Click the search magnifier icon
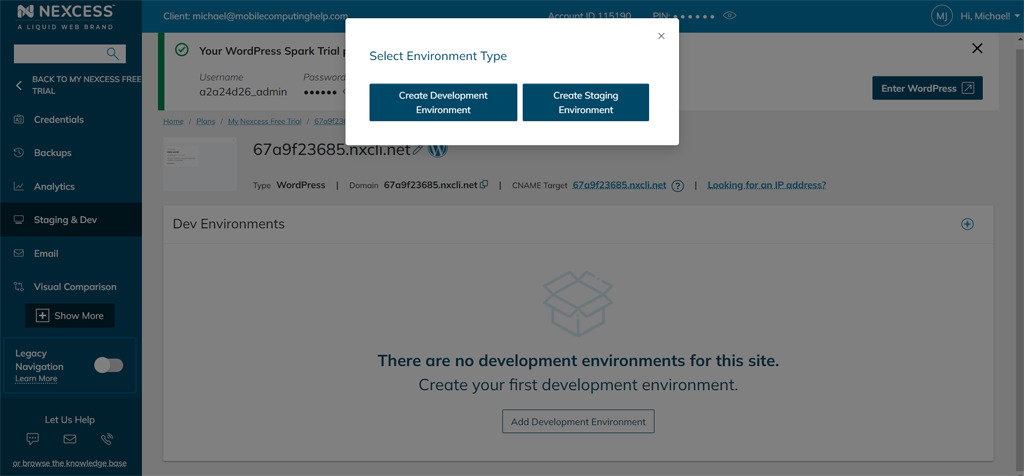The image size is (1024, 476). pos(113,54)
